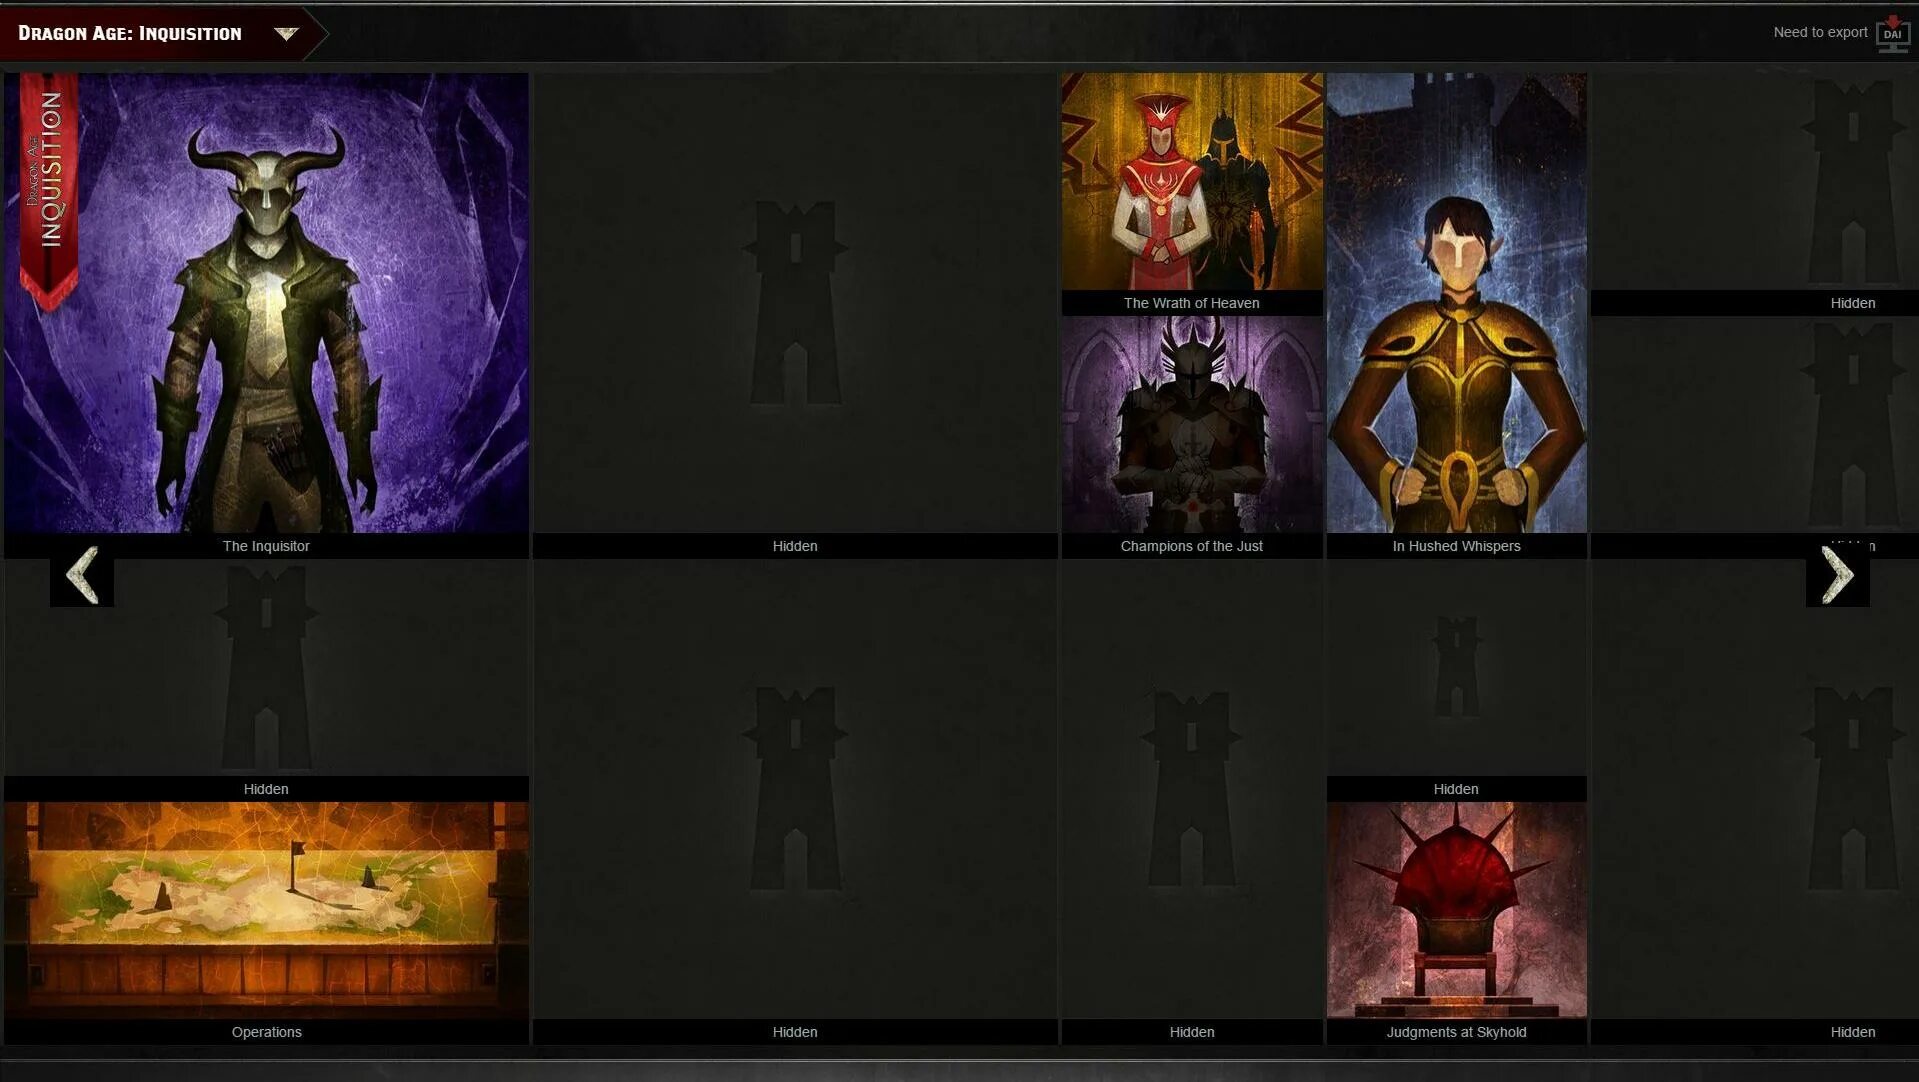Screen dimensions: 1919x1082
Task: Click Champions of the Just caption
Action: pos(1192,546)
